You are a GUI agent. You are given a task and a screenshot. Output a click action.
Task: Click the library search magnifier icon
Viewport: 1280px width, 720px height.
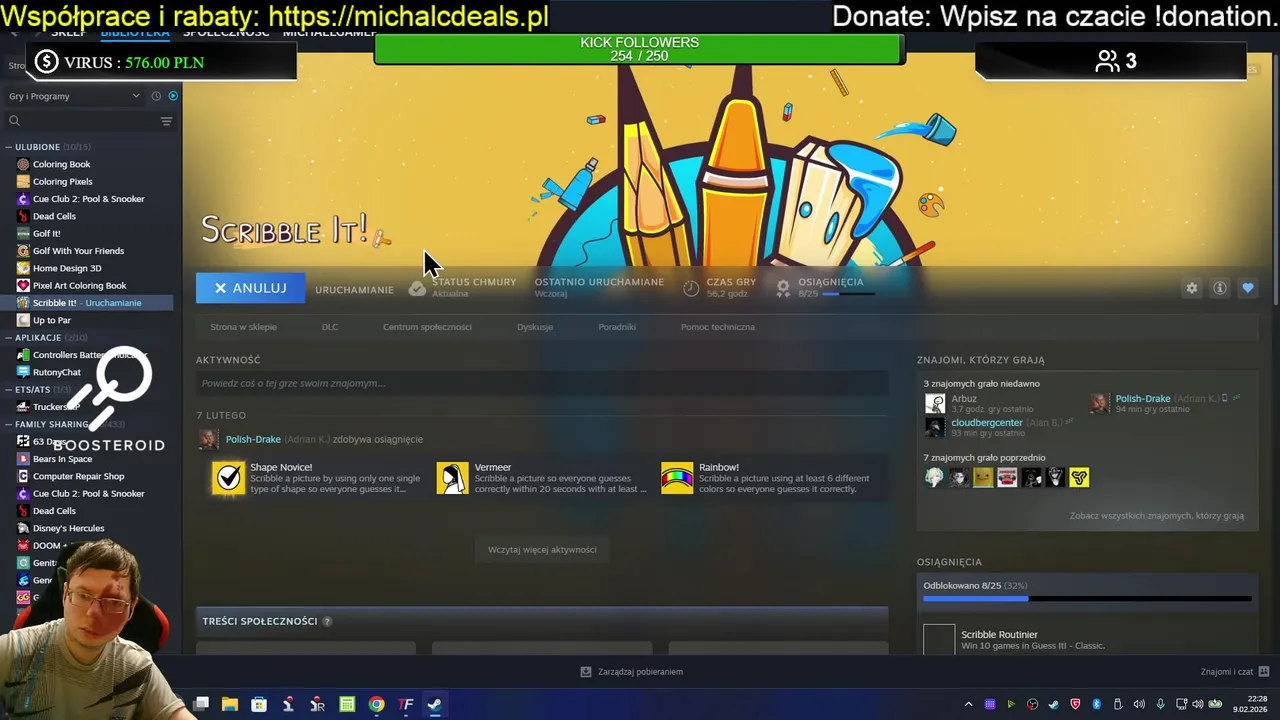point(14,121)
